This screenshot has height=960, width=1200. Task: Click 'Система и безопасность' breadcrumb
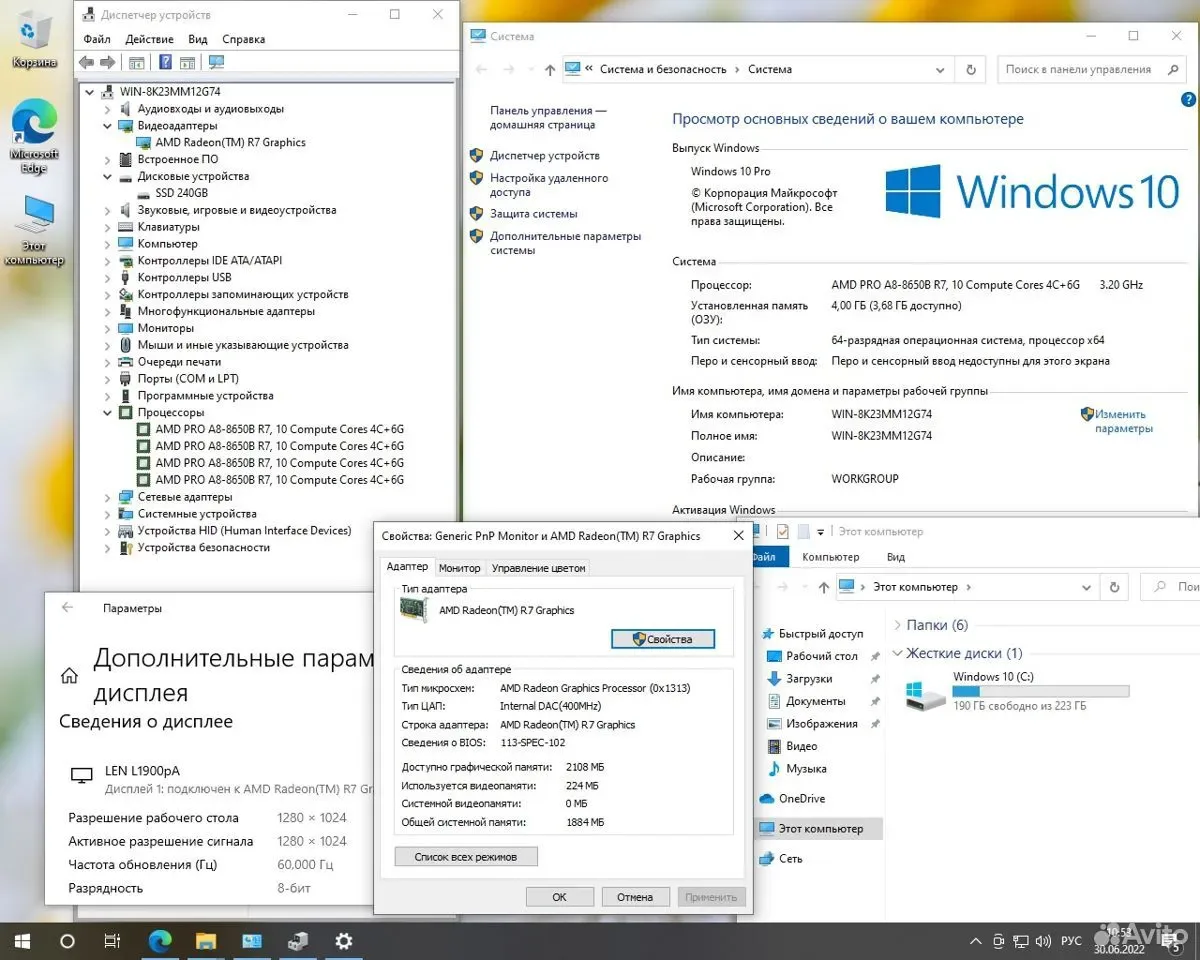(663, 70)
